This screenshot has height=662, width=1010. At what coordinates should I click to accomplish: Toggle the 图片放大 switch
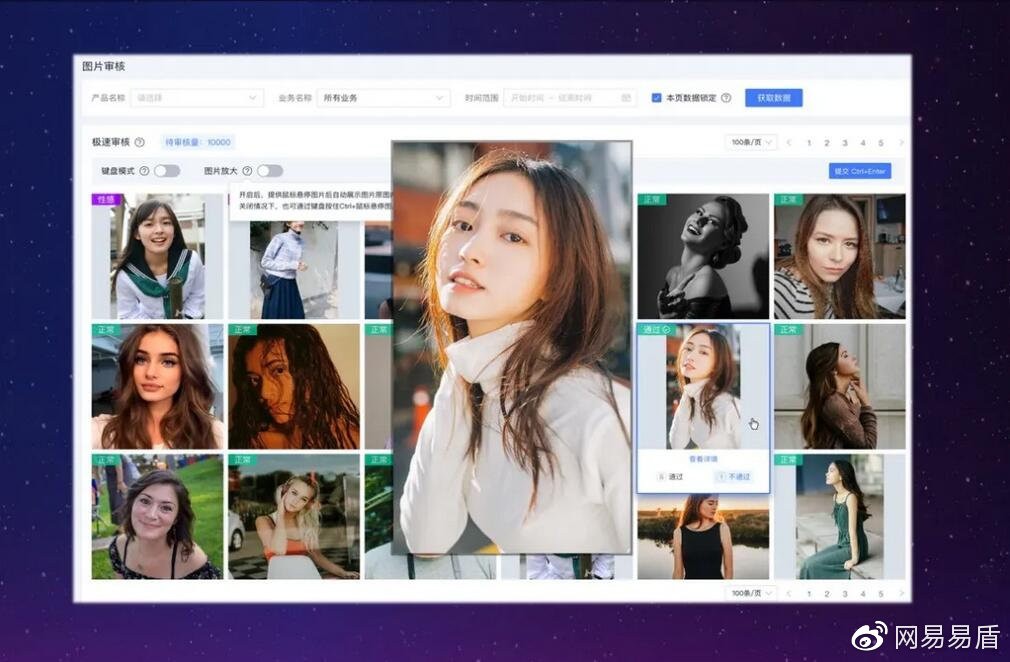270,171
